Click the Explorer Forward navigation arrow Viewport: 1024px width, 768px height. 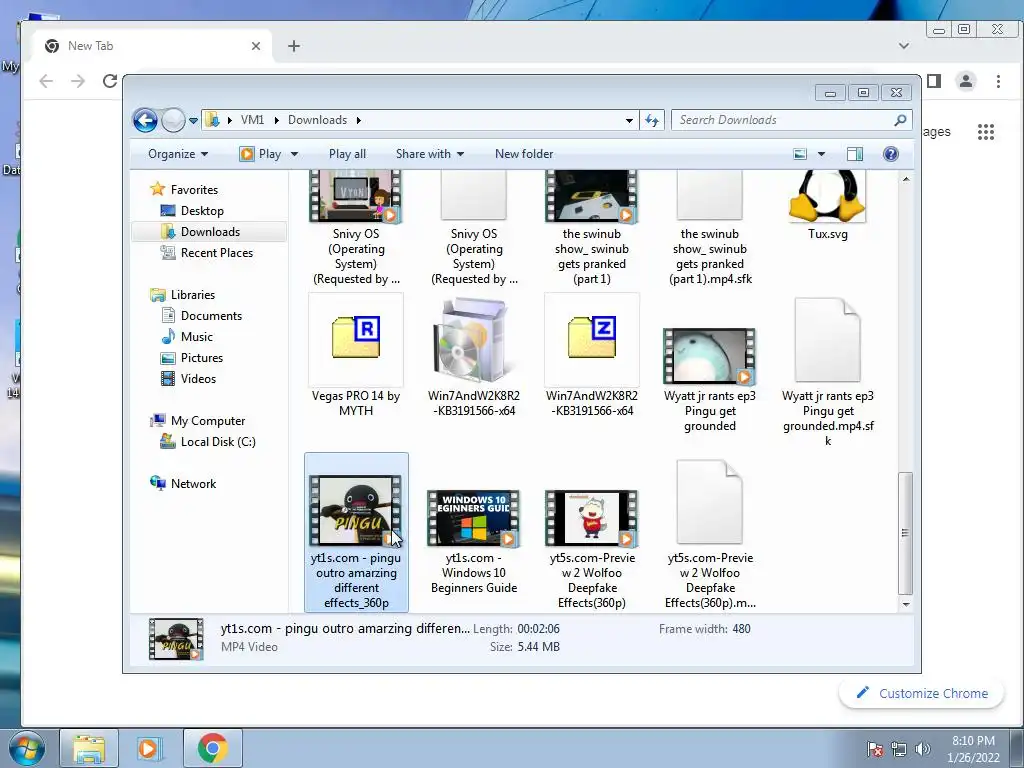point(173,120)
